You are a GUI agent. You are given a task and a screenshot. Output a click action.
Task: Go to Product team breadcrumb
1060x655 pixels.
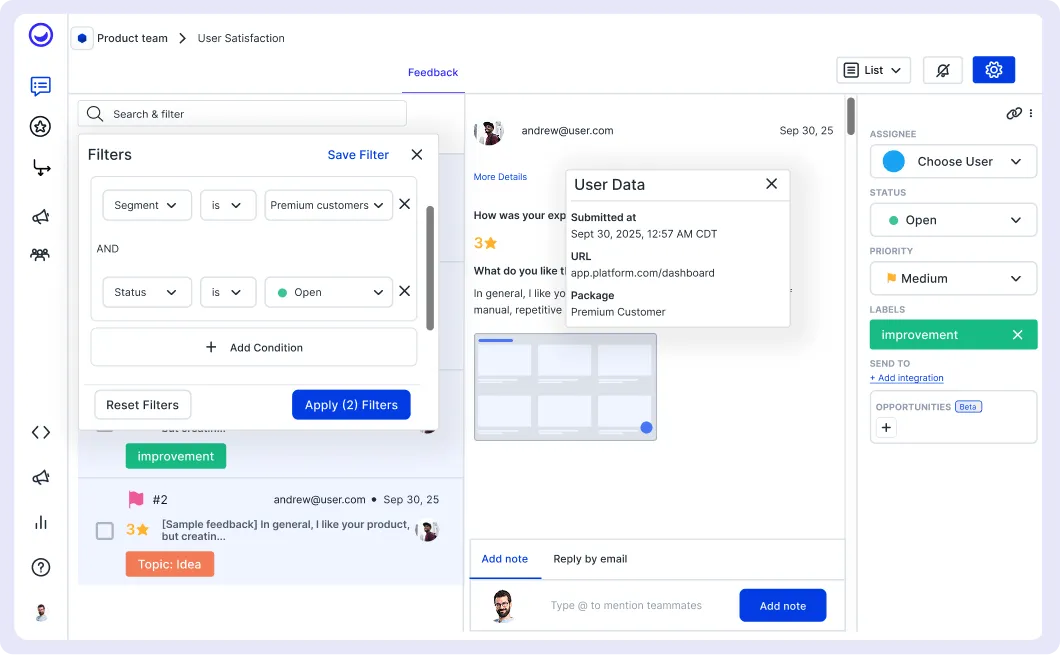pos(132,38)
